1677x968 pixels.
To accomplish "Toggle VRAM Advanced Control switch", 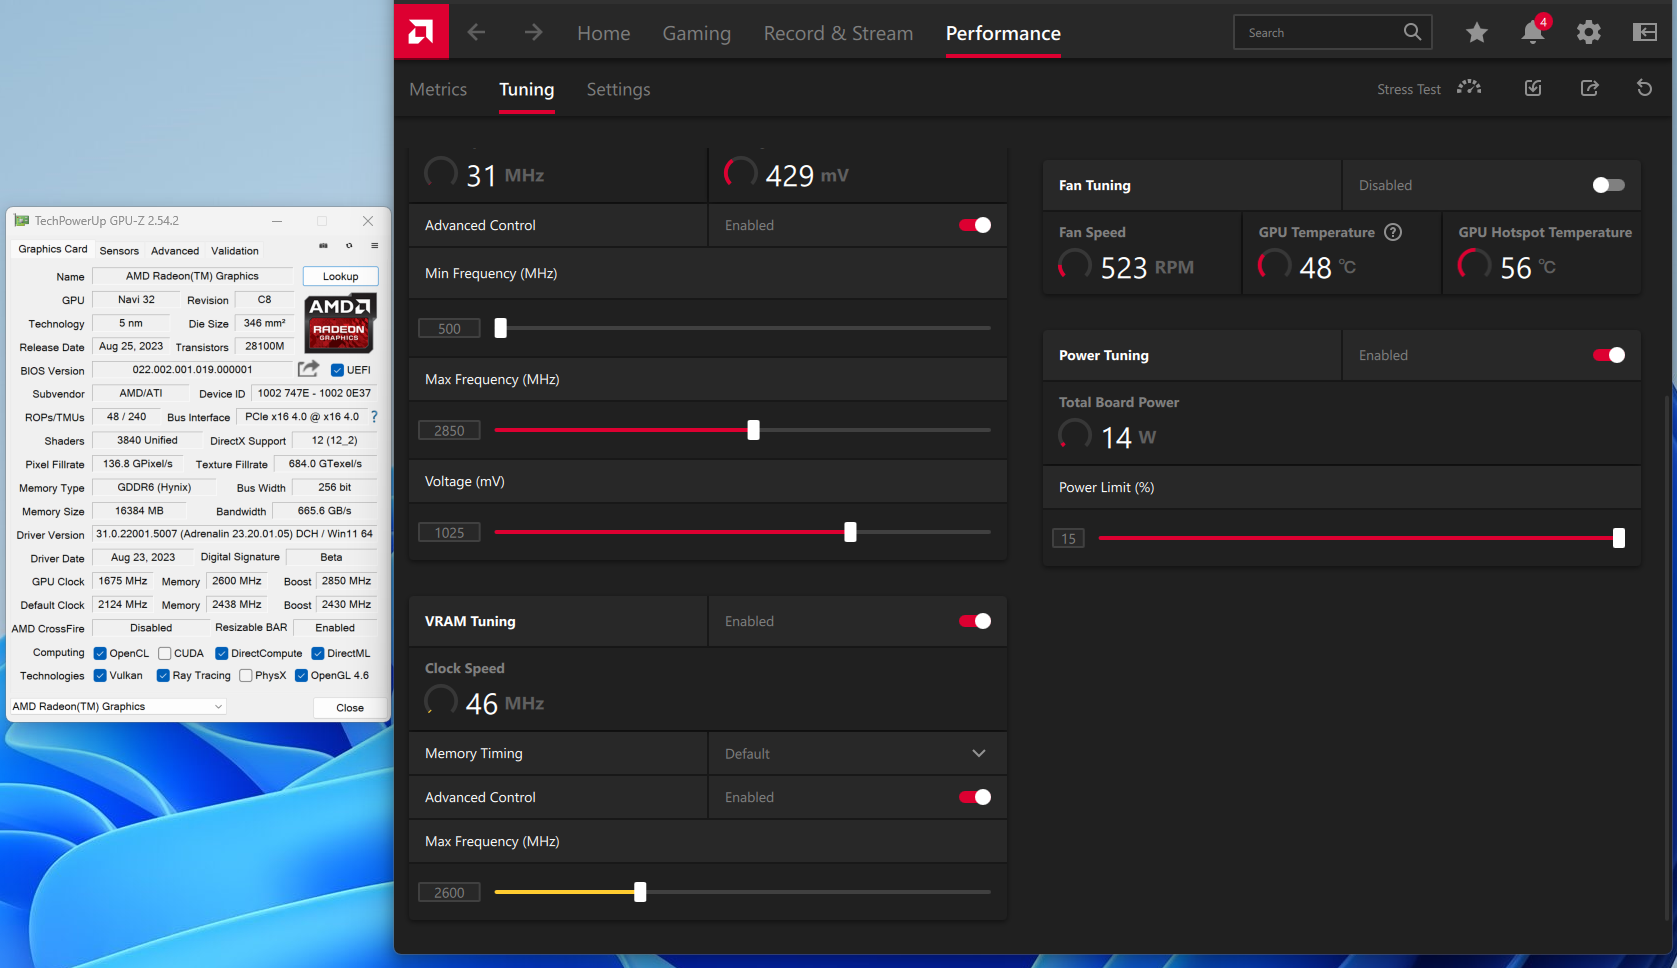I will [x=975, y=797].
